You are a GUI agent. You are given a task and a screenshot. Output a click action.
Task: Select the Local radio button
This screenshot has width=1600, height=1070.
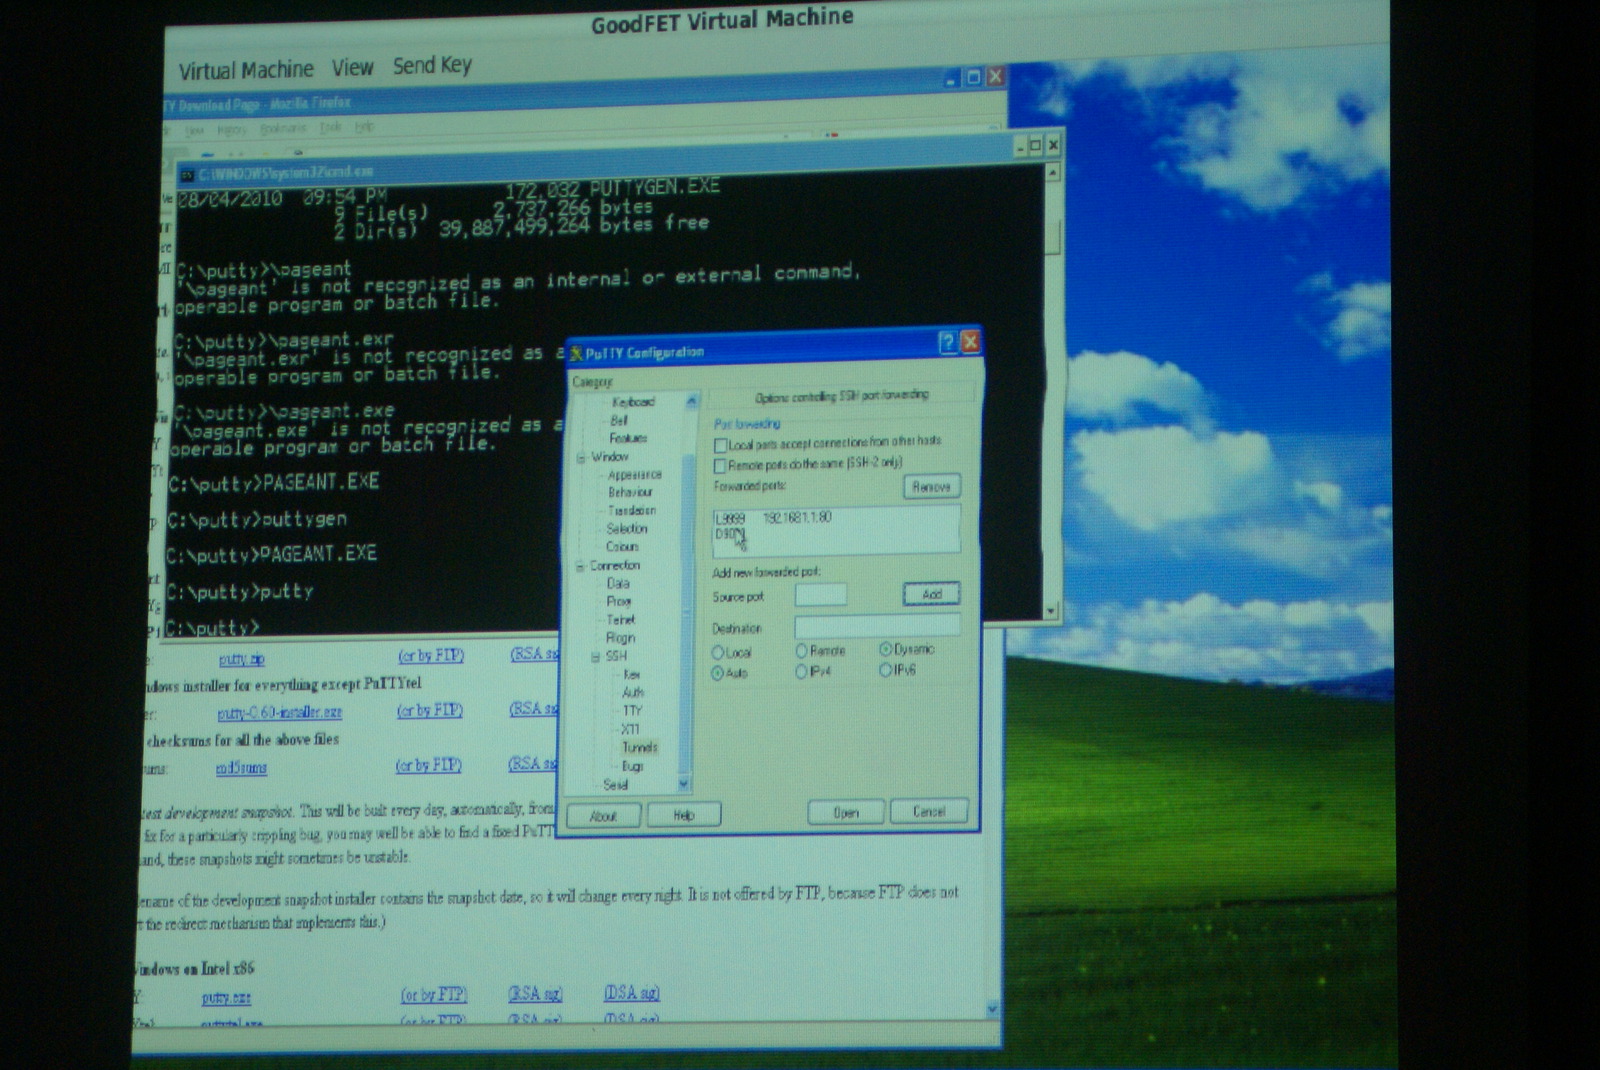(x=718, y=653)
